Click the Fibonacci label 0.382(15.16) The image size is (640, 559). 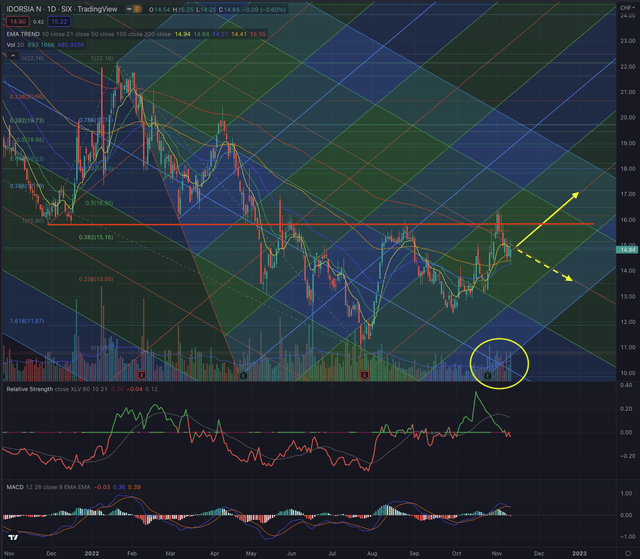(x=96, y=237)
